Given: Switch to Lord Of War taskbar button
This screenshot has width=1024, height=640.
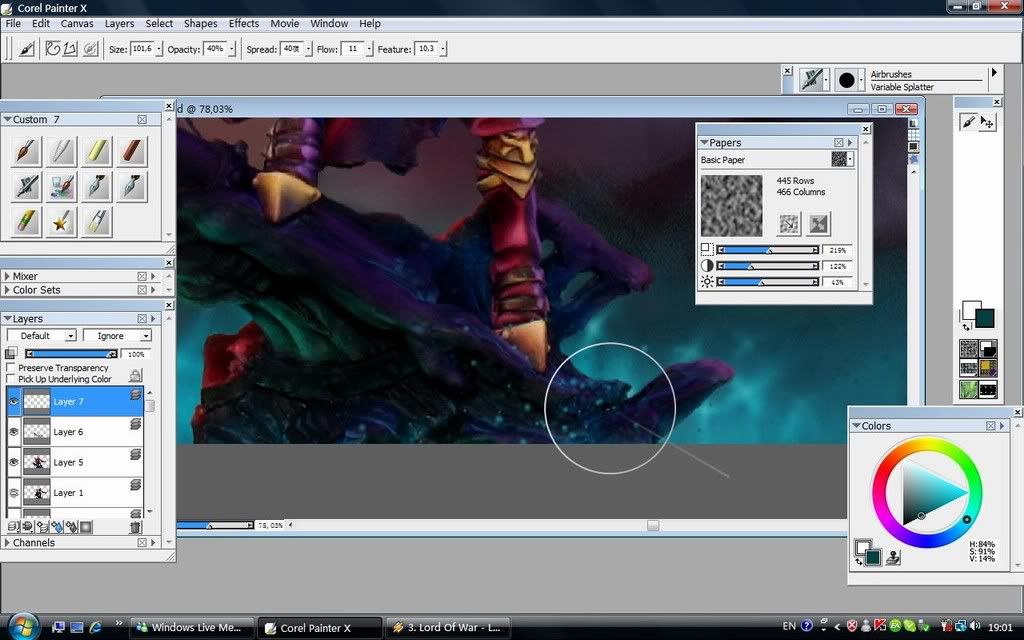Looking at the screenshot, I should pyautogui.click(x=447, y=628).
